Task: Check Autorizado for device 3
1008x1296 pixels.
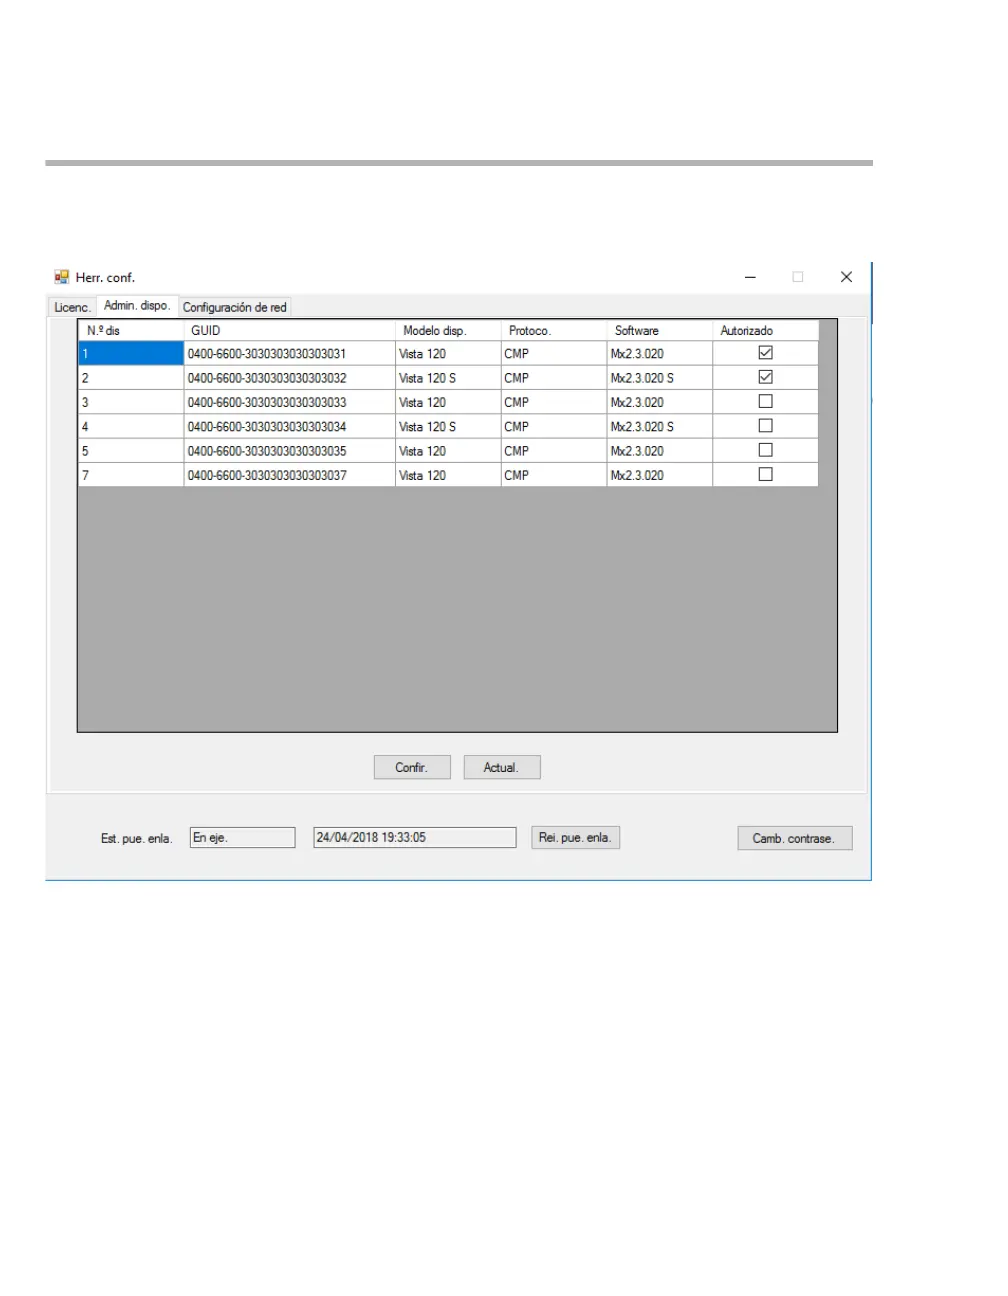Action: pos(765,401)
